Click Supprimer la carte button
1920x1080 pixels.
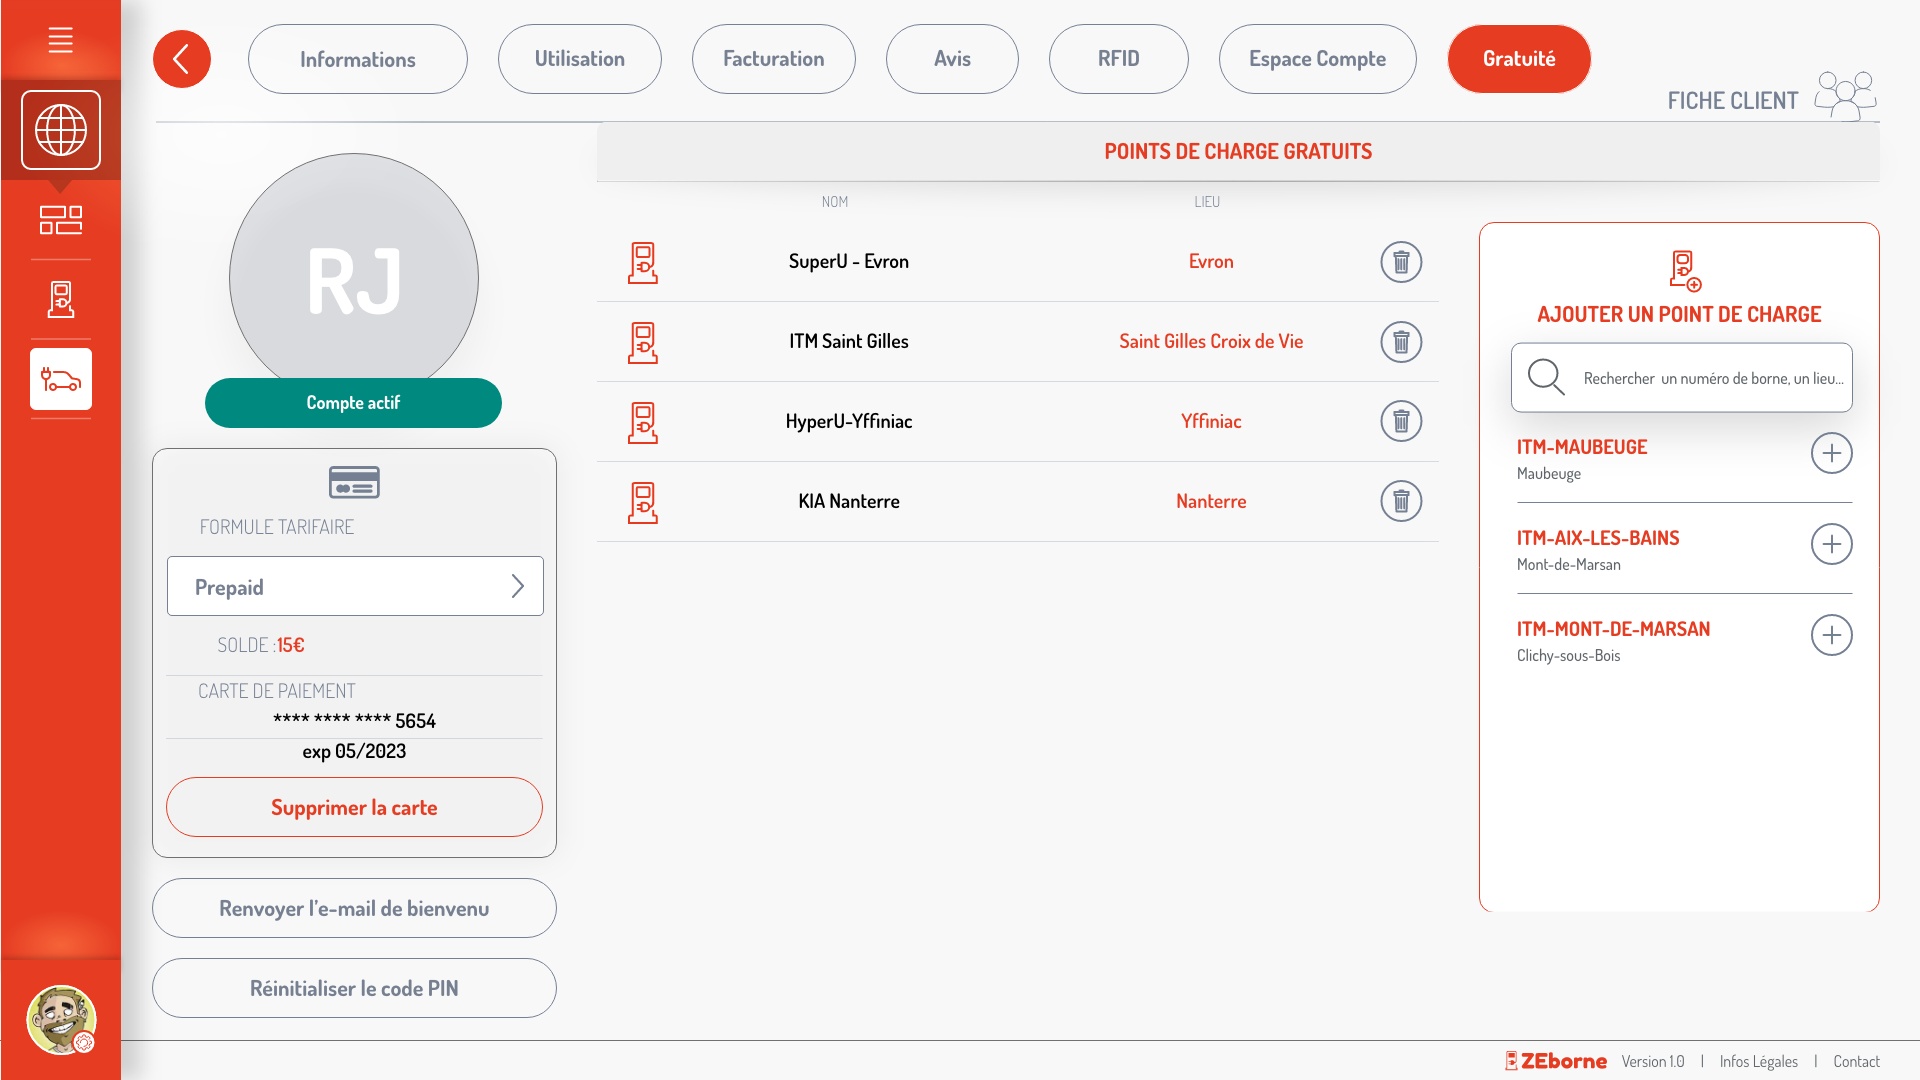click(354, 807)
